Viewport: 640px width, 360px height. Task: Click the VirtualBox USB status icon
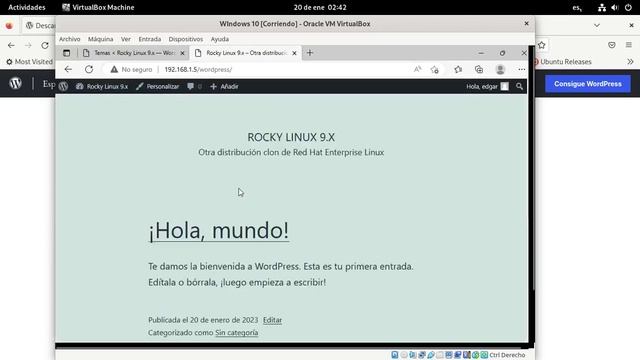click(x=431, y=355)
